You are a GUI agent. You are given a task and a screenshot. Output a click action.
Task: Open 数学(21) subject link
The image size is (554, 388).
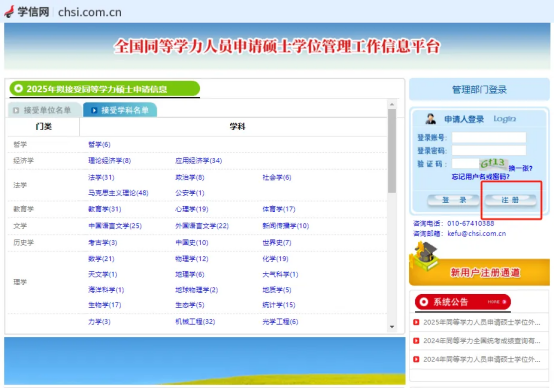pyautogui.click(x=101, y=259)
